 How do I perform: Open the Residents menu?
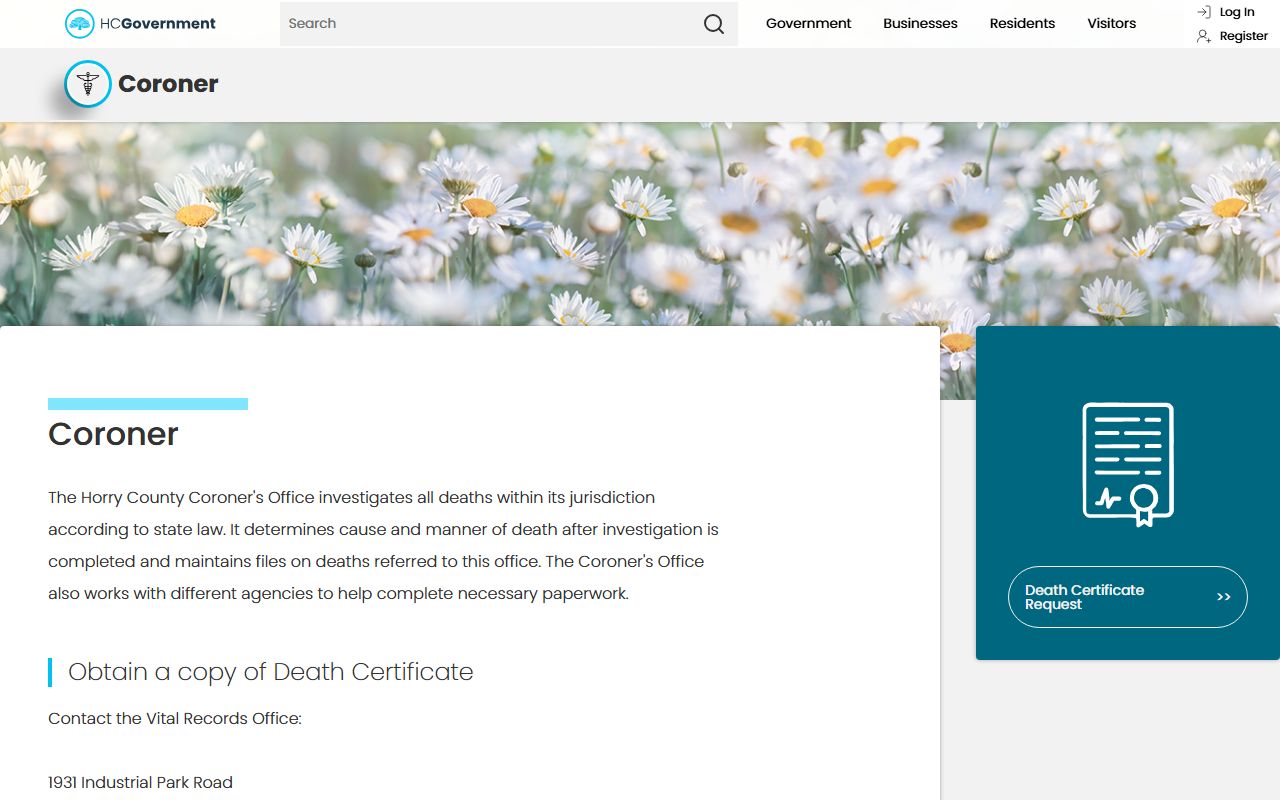[x=1022, y=23]
